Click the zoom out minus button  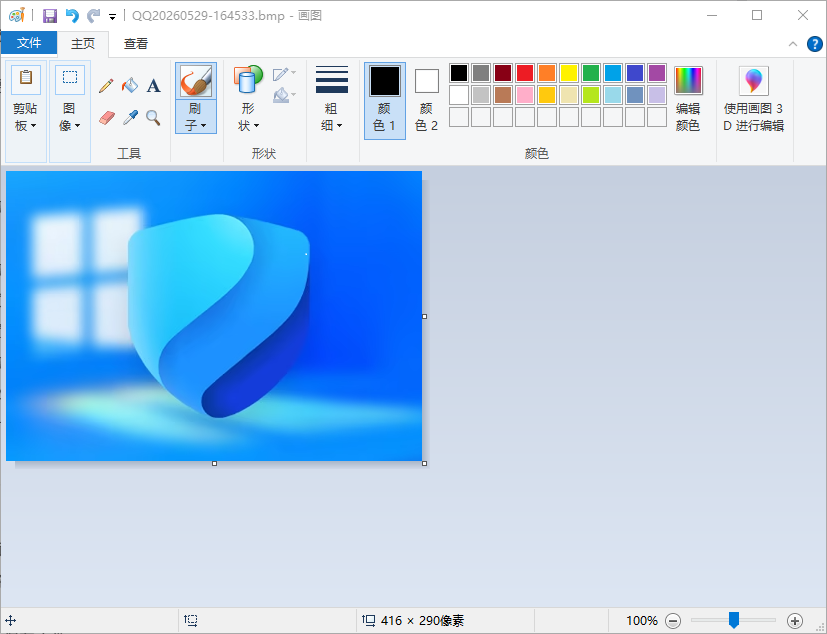[x=672, y=621]
